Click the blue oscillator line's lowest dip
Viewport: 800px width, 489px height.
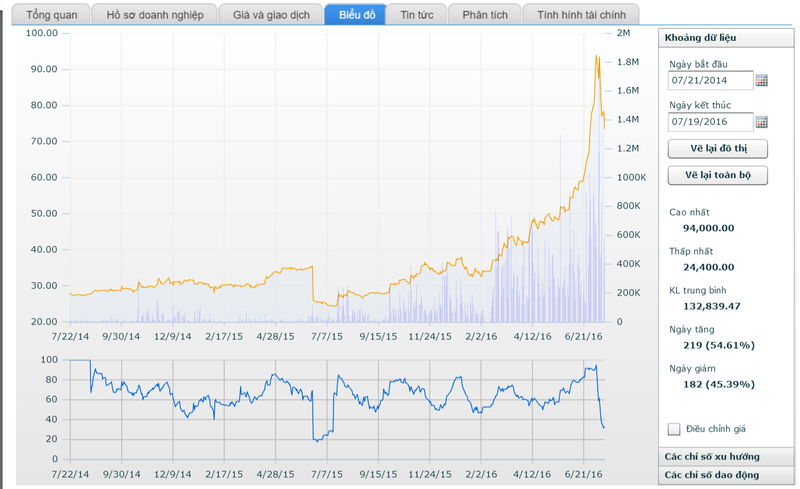point(316,440)
